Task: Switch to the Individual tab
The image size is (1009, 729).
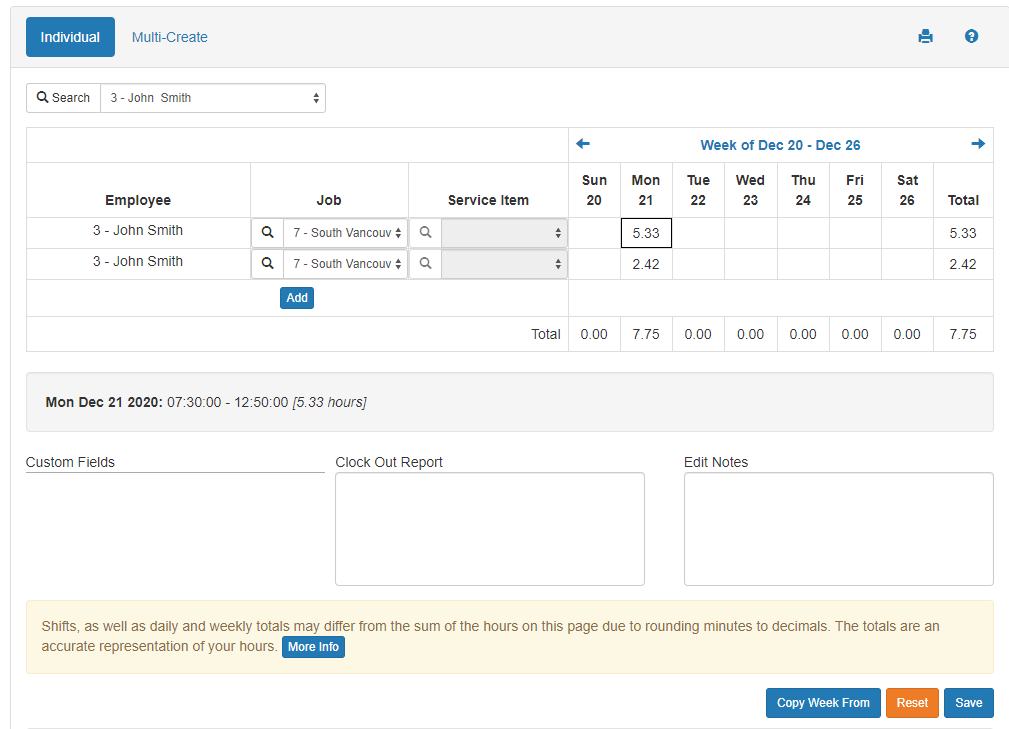Action: point(70,37)
